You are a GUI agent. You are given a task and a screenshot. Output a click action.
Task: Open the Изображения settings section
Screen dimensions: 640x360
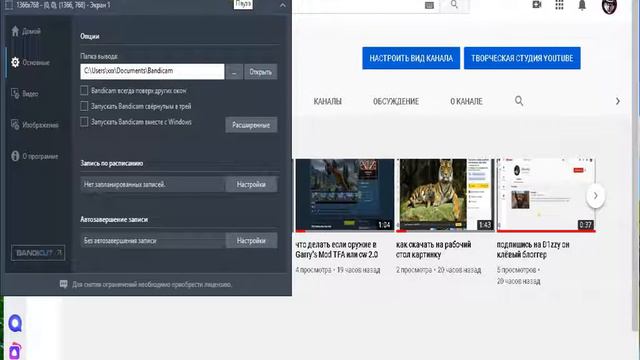click(35, 125)
